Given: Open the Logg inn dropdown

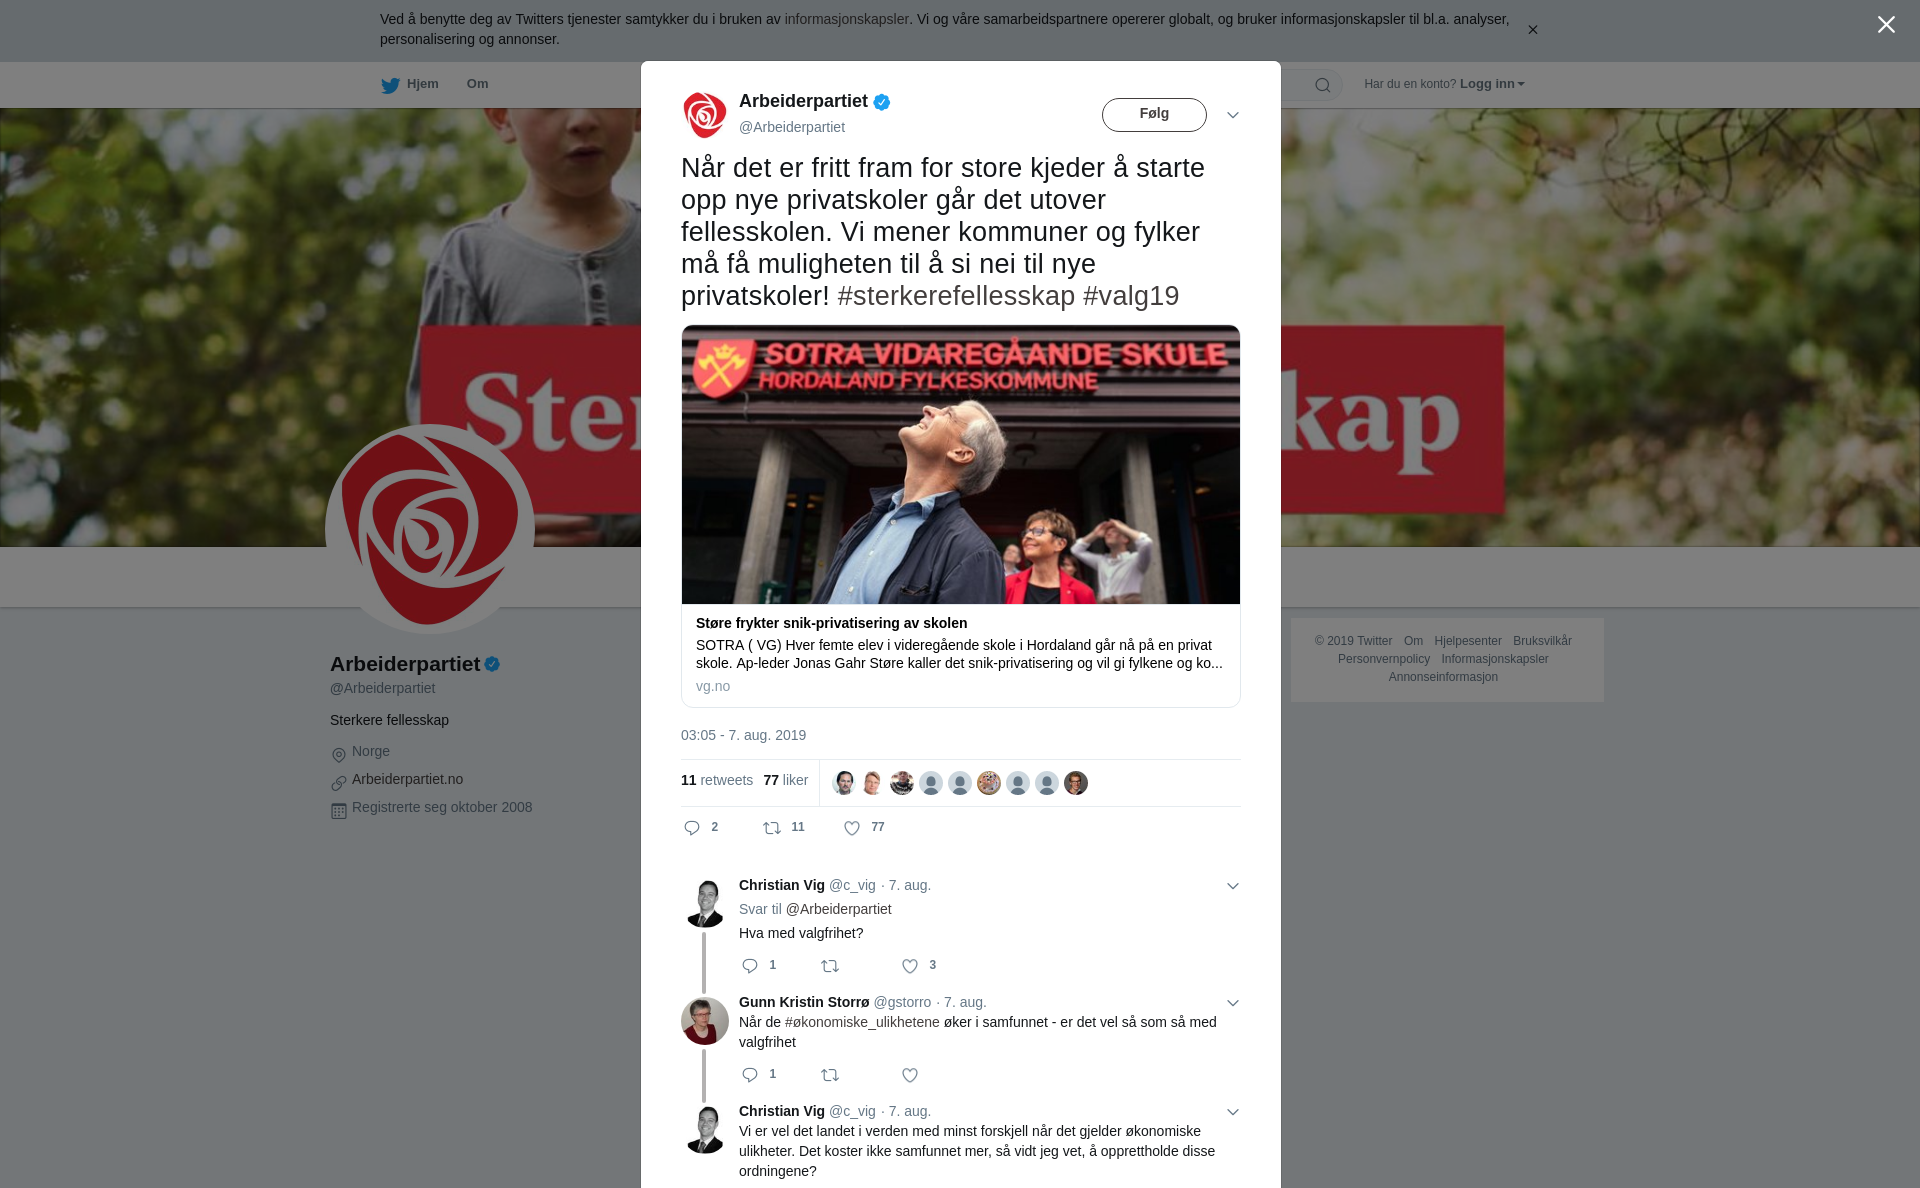Looking at the screenshot, I should 1492,84.
